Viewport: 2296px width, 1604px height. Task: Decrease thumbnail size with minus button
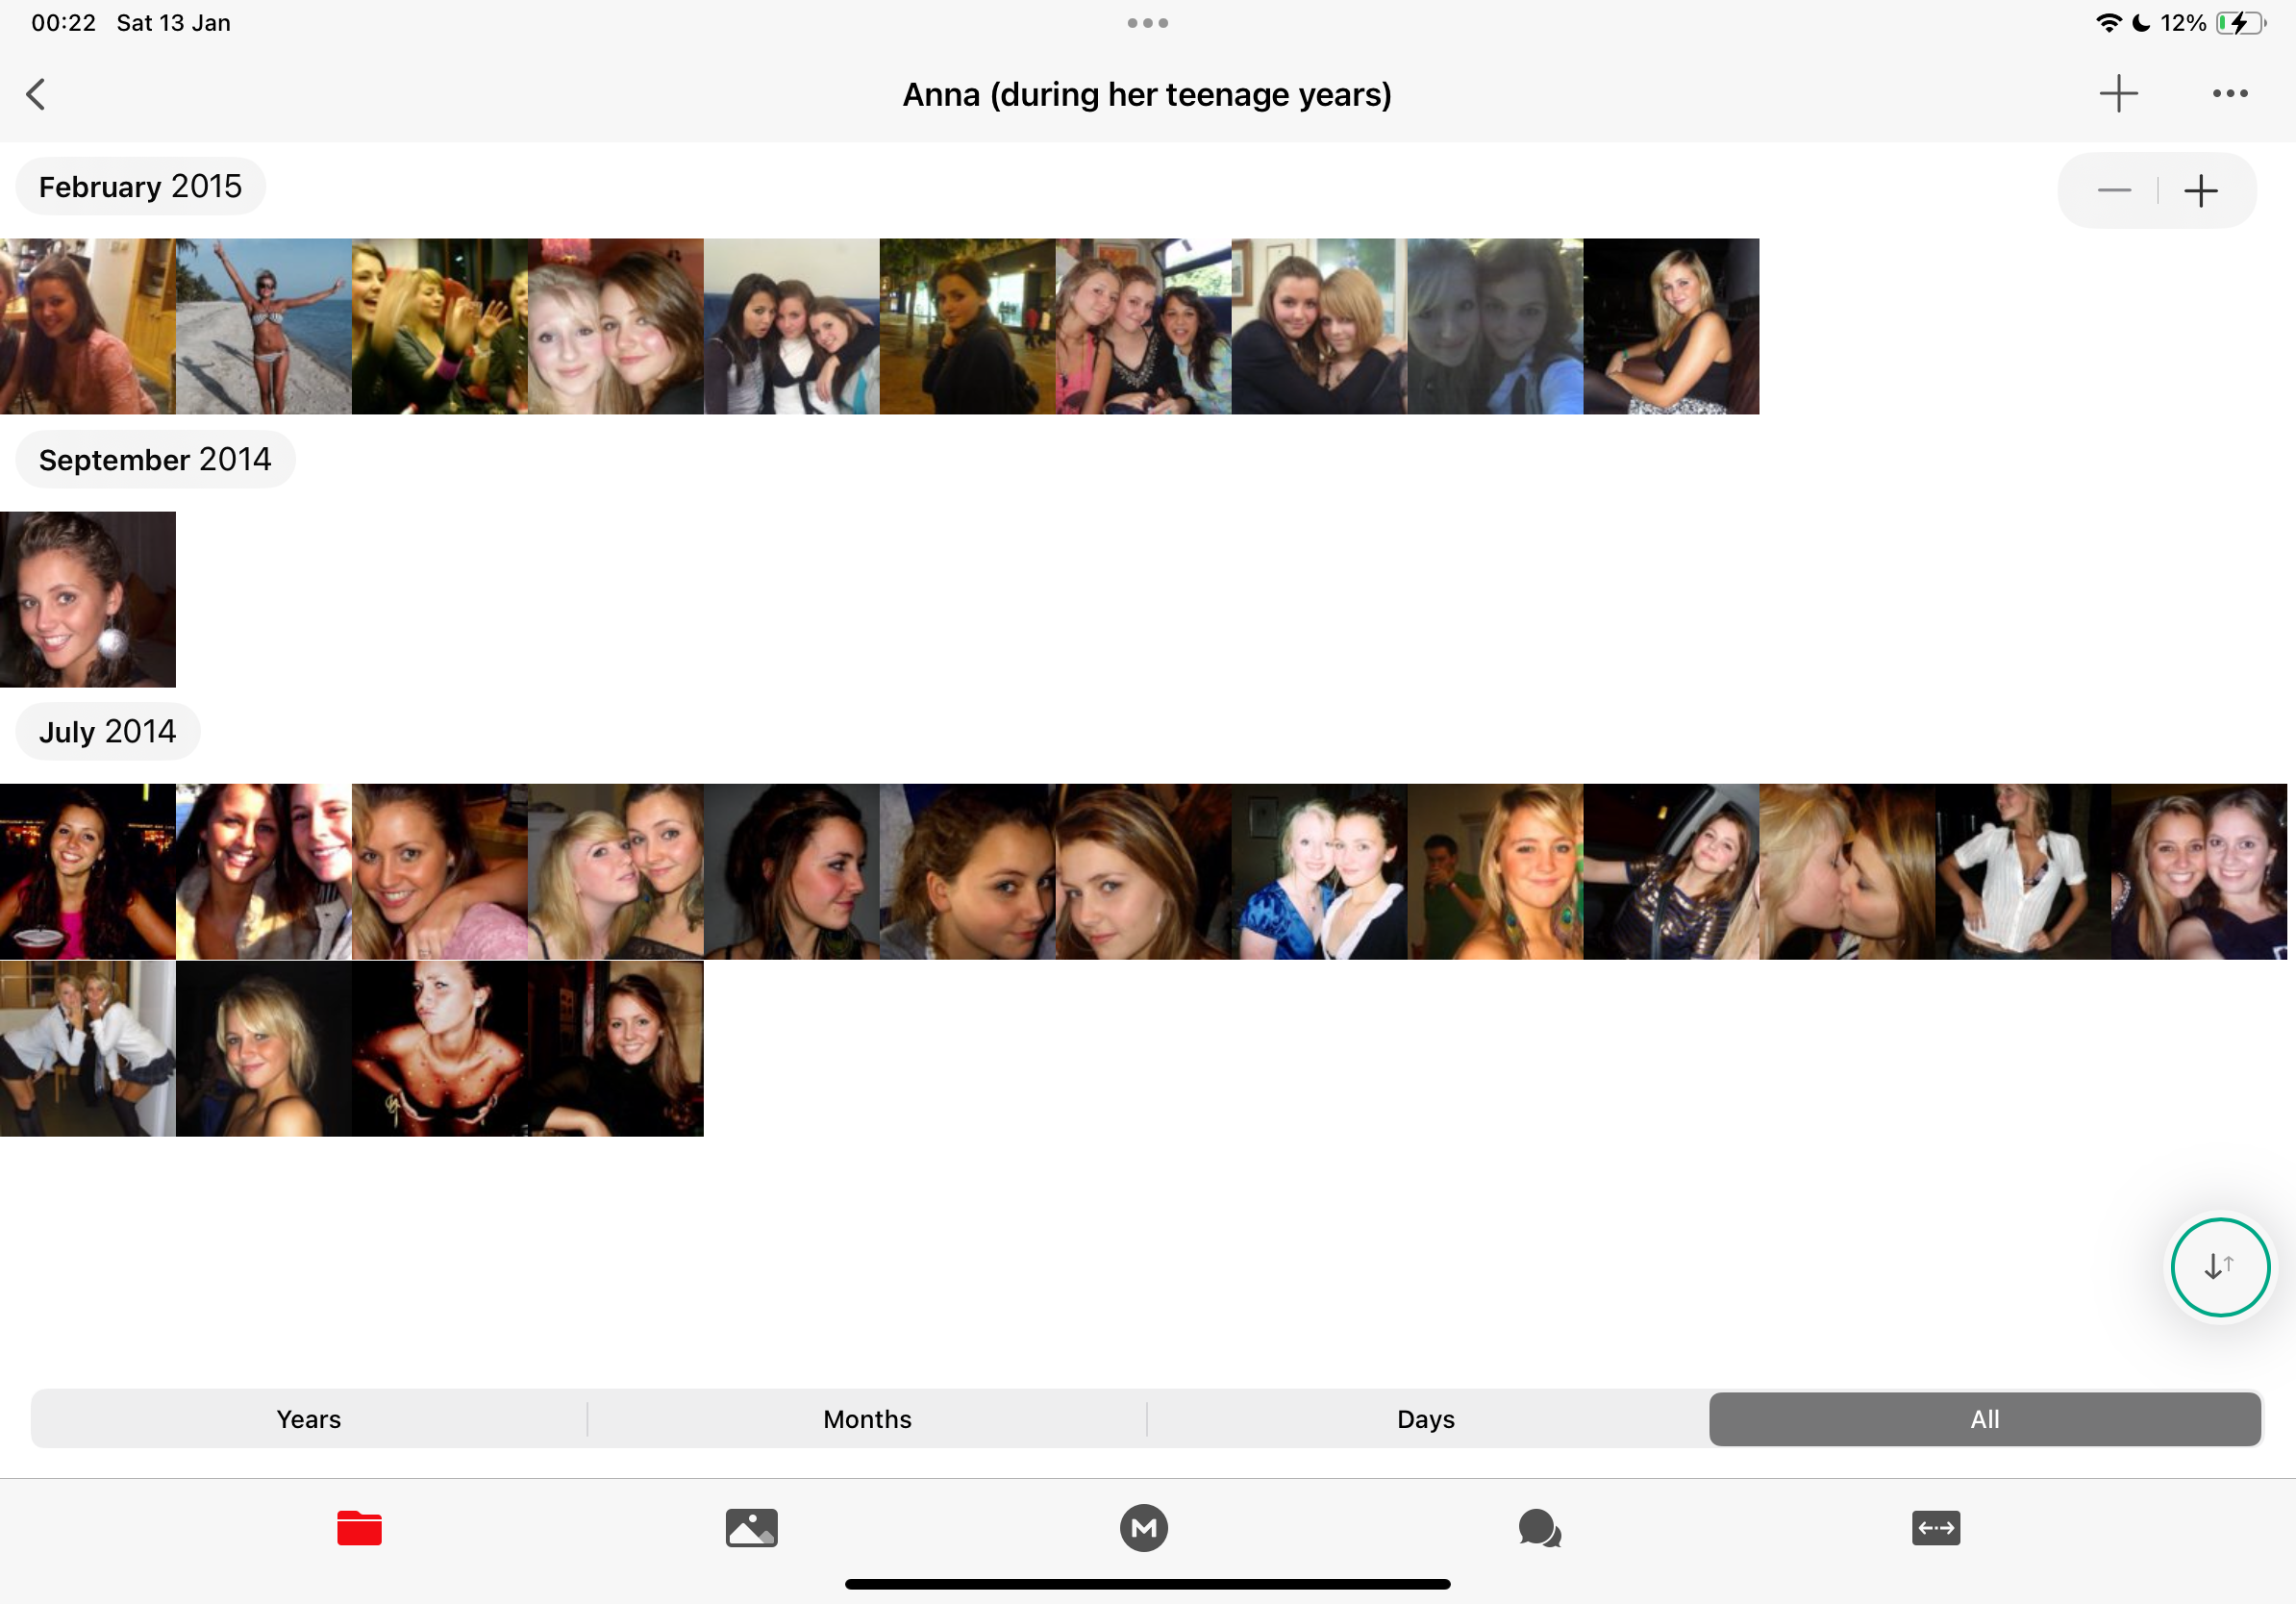[2113, 190]
